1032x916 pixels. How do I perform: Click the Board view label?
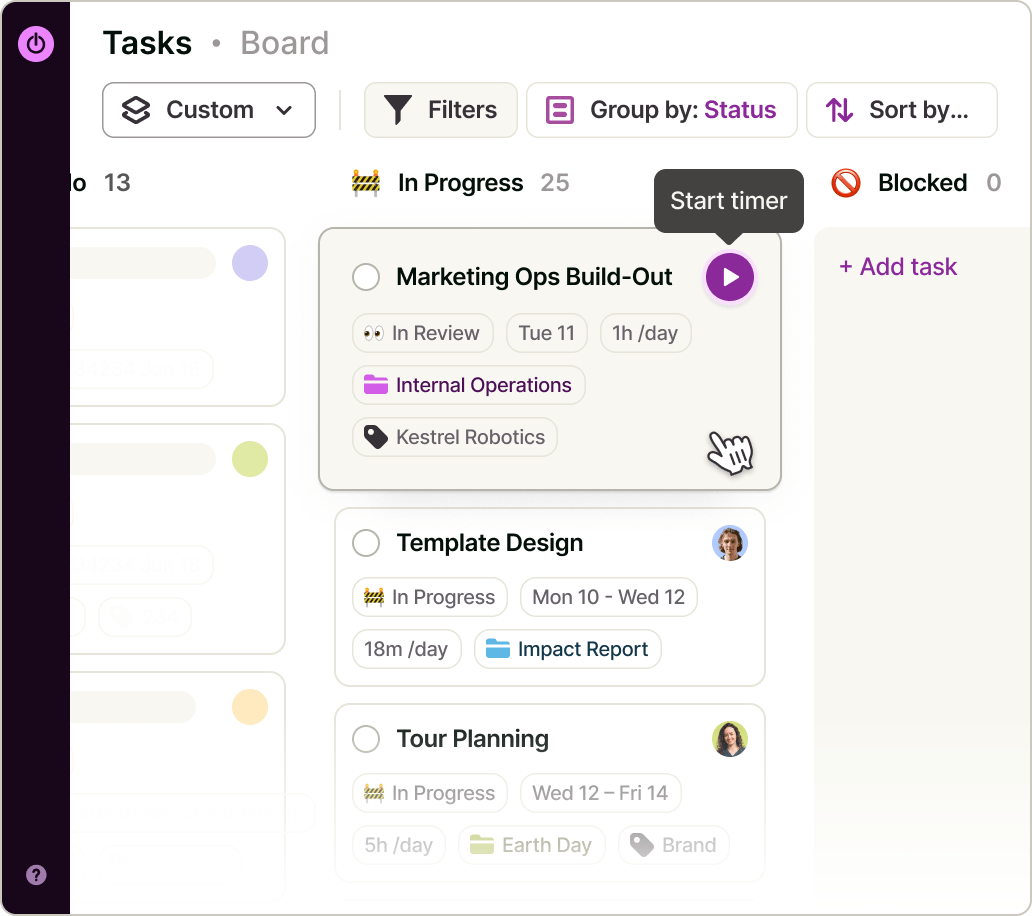pos(284,43)
